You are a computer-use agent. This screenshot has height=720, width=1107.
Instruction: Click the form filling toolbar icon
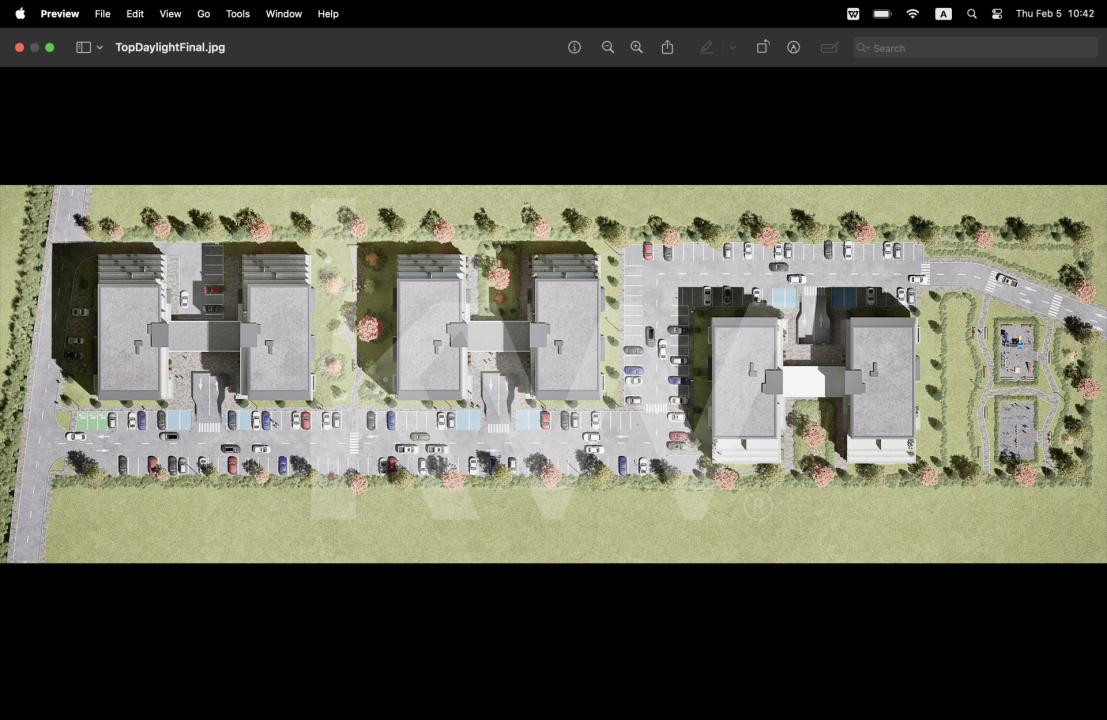coord(828,47)
